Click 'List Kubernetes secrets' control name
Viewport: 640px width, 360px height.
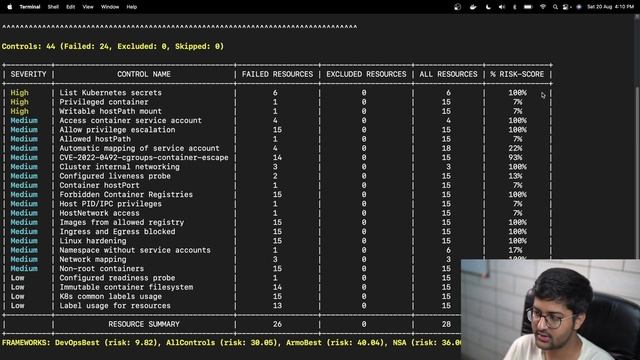[111, 93]
